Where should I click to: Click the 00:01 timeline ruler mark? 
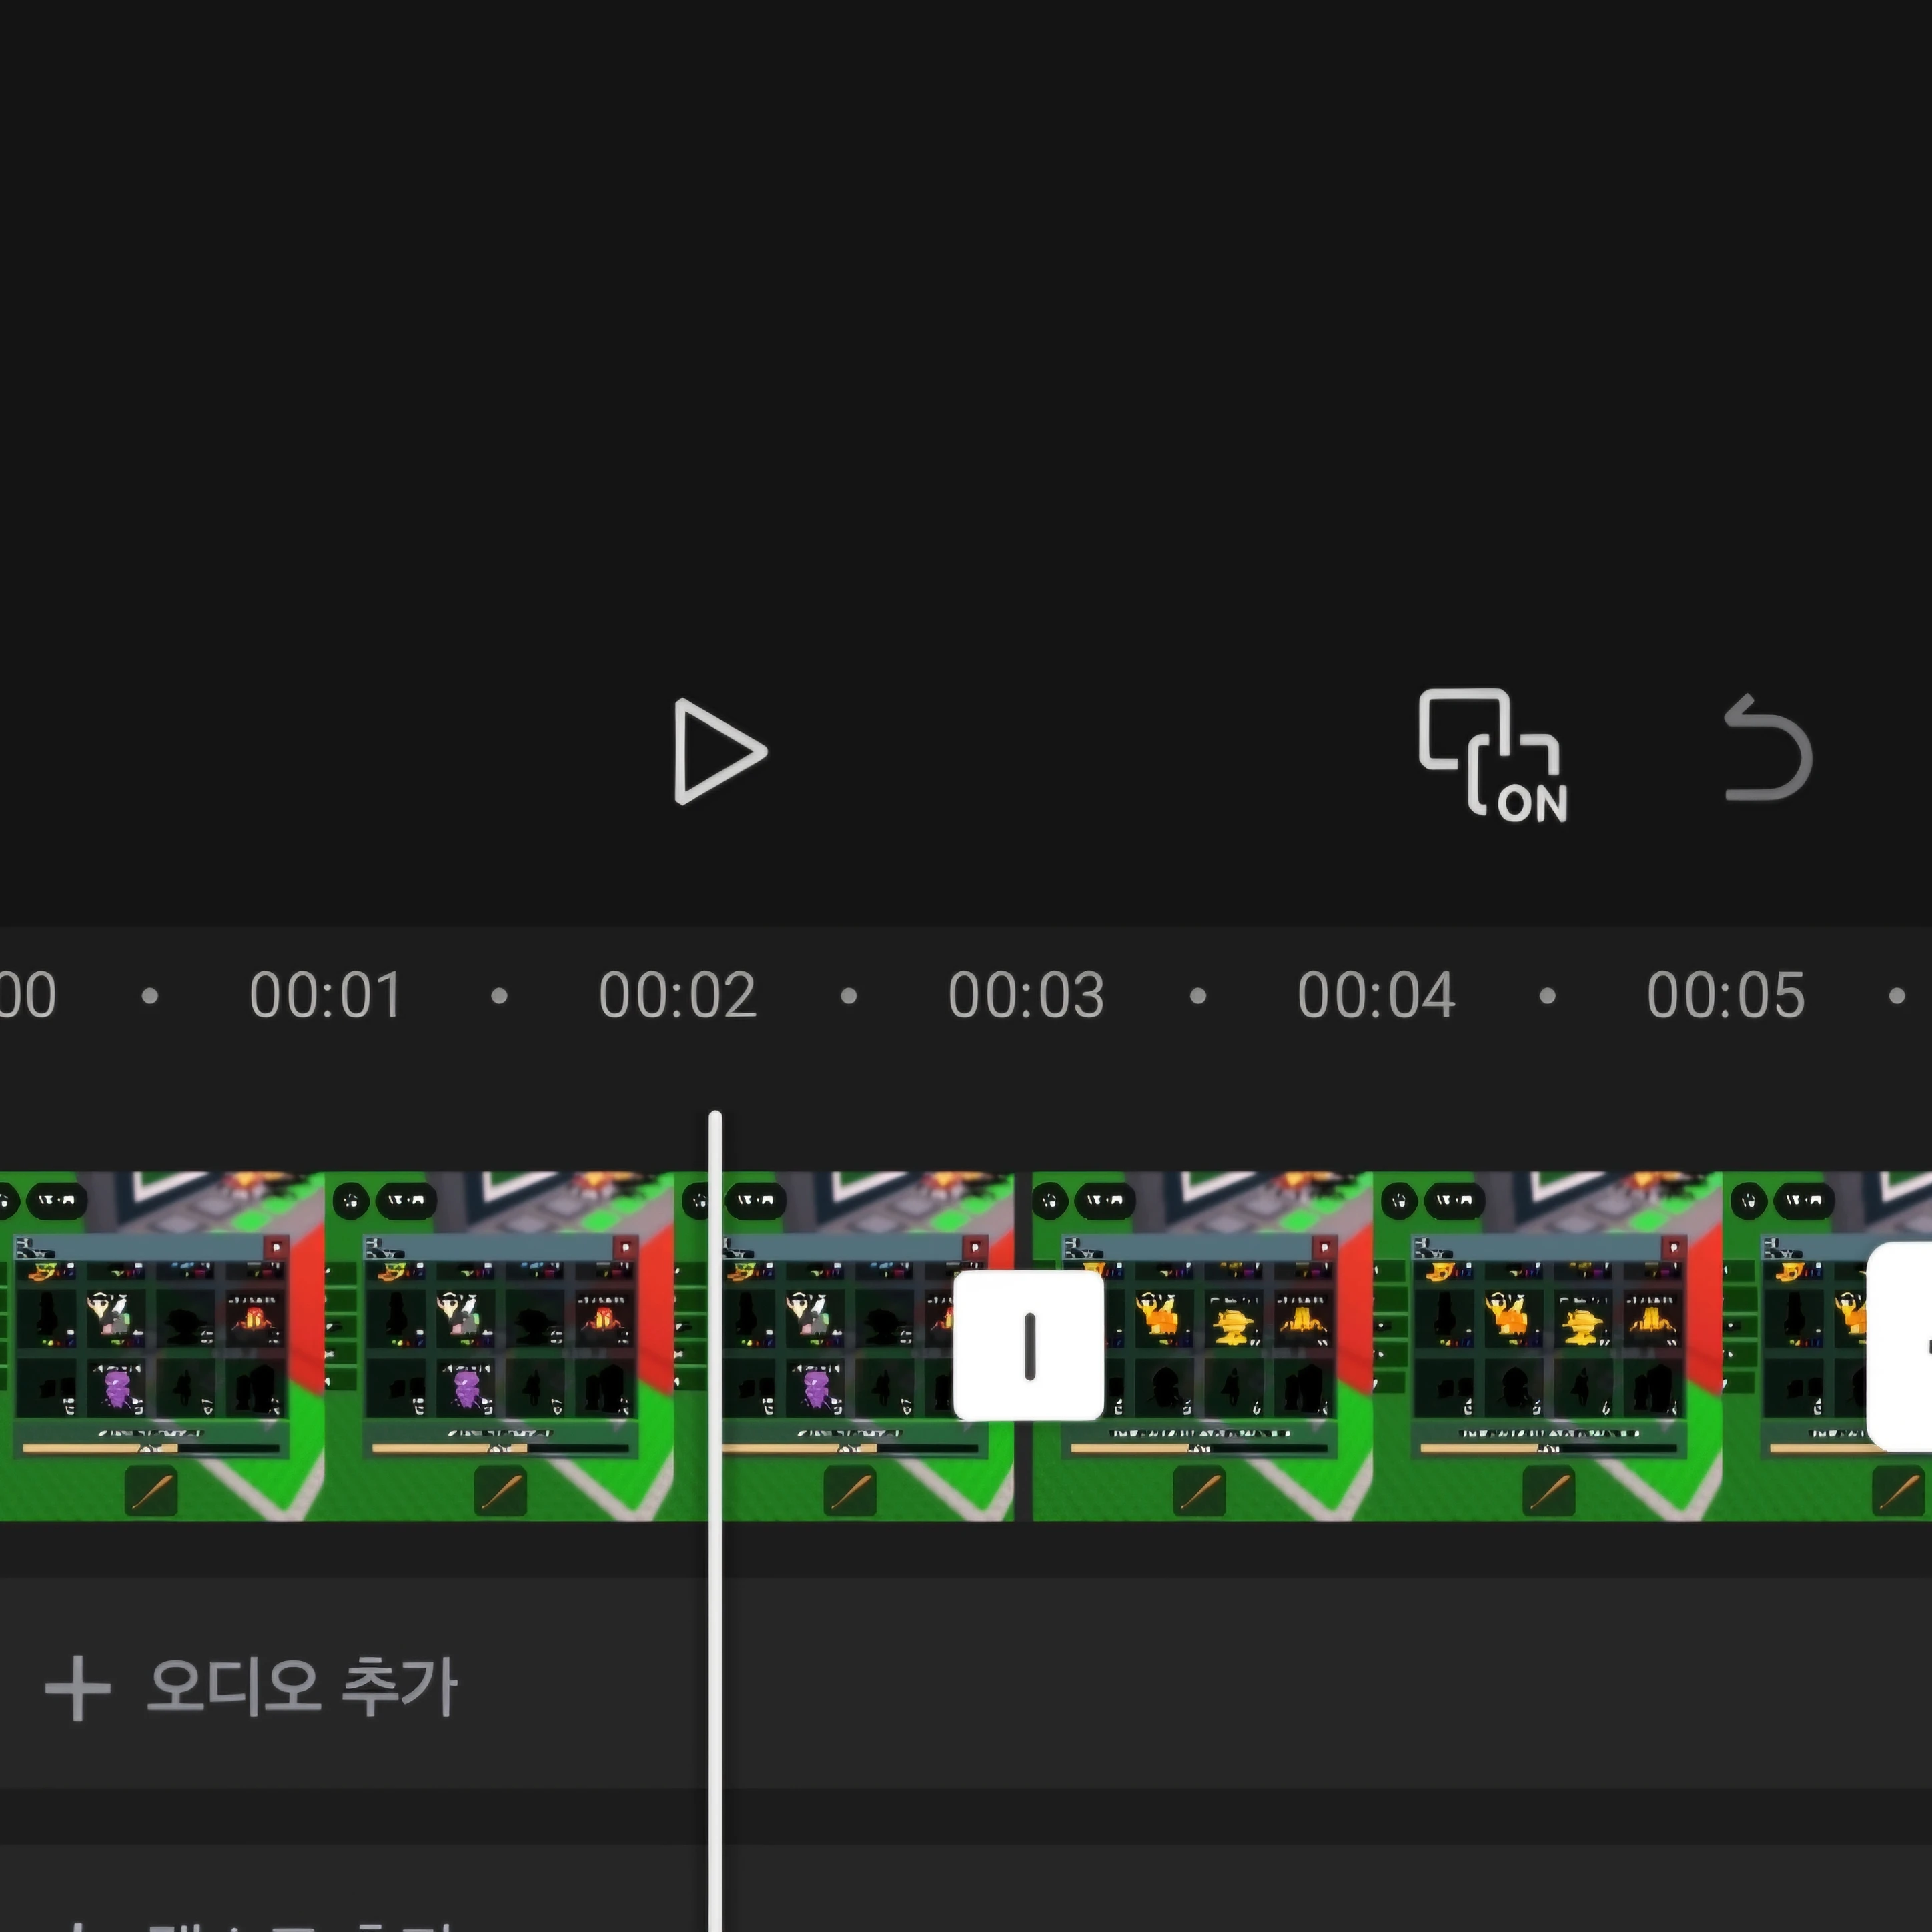point(325,995)
